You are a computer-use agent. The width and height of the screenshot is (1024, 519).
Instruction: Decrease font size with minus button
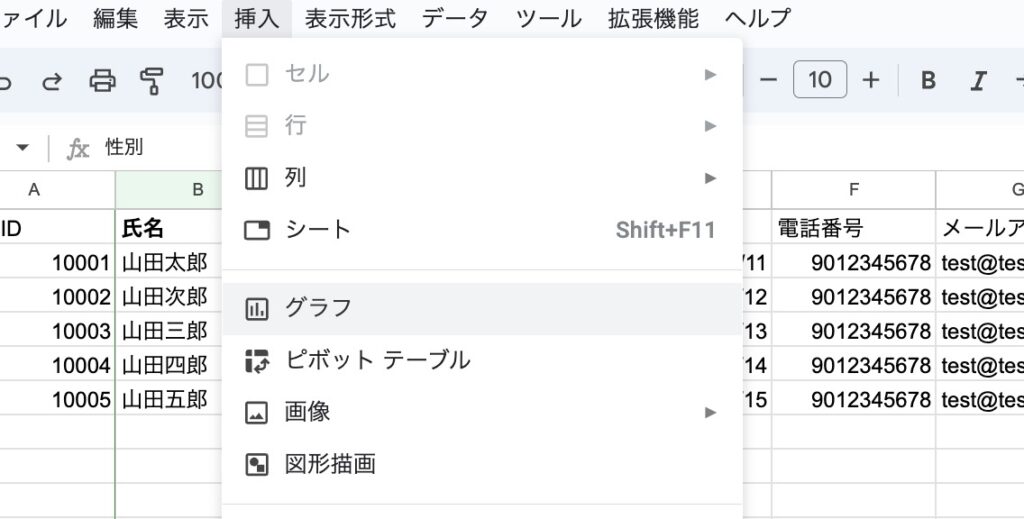pos(768,81)
